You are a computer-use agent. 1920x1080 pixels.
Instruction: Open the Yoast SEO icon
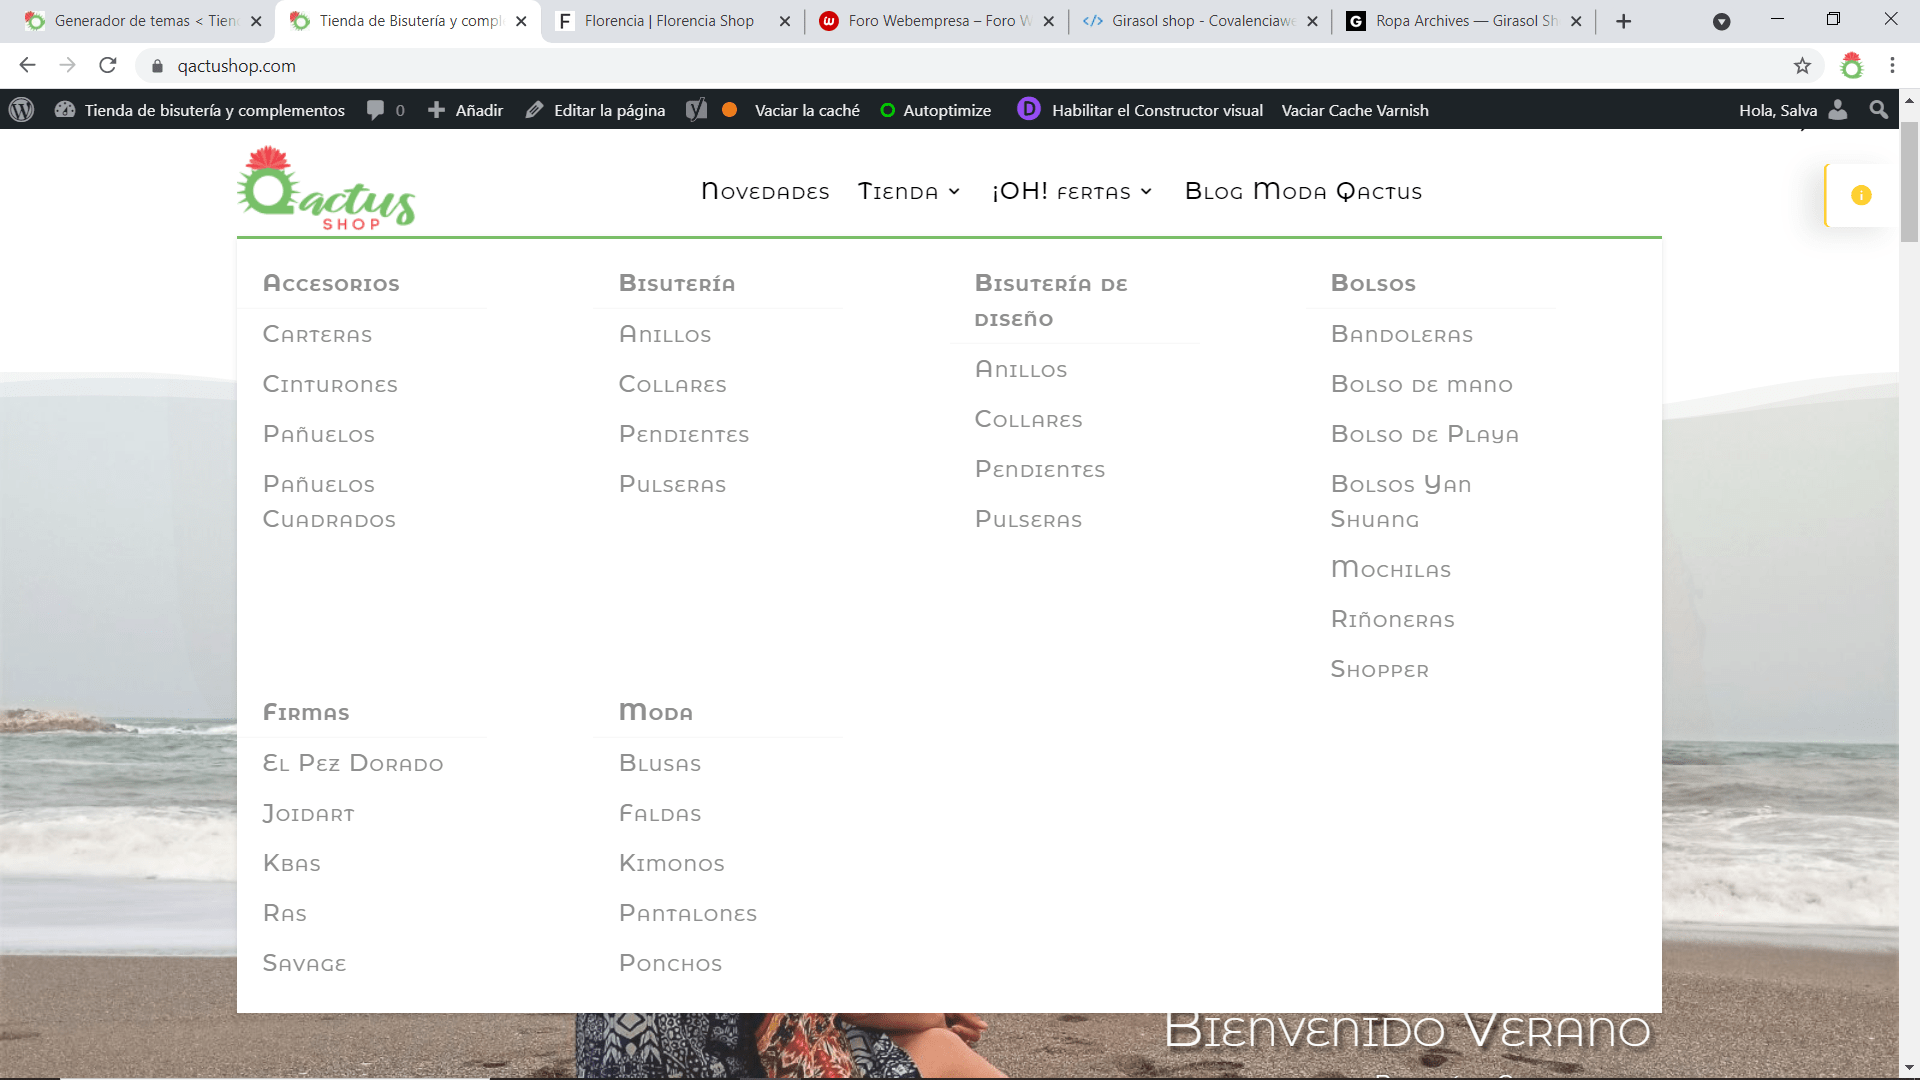coord(697,110)
